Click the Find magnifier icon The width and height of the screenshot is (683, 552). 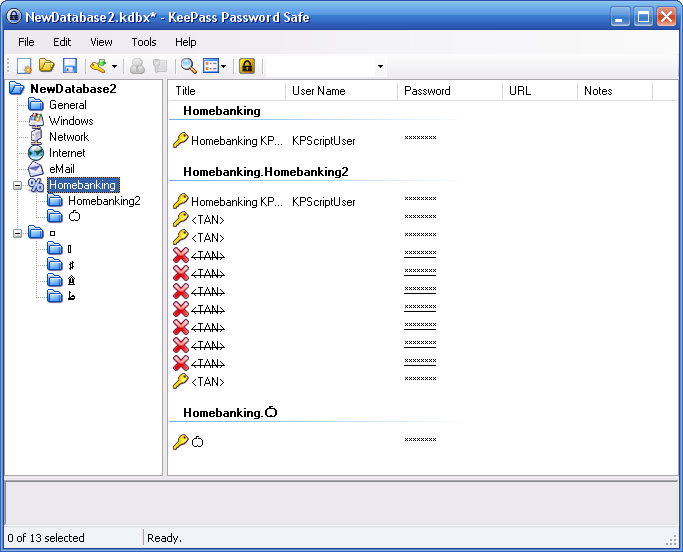[x=187, y=66]
